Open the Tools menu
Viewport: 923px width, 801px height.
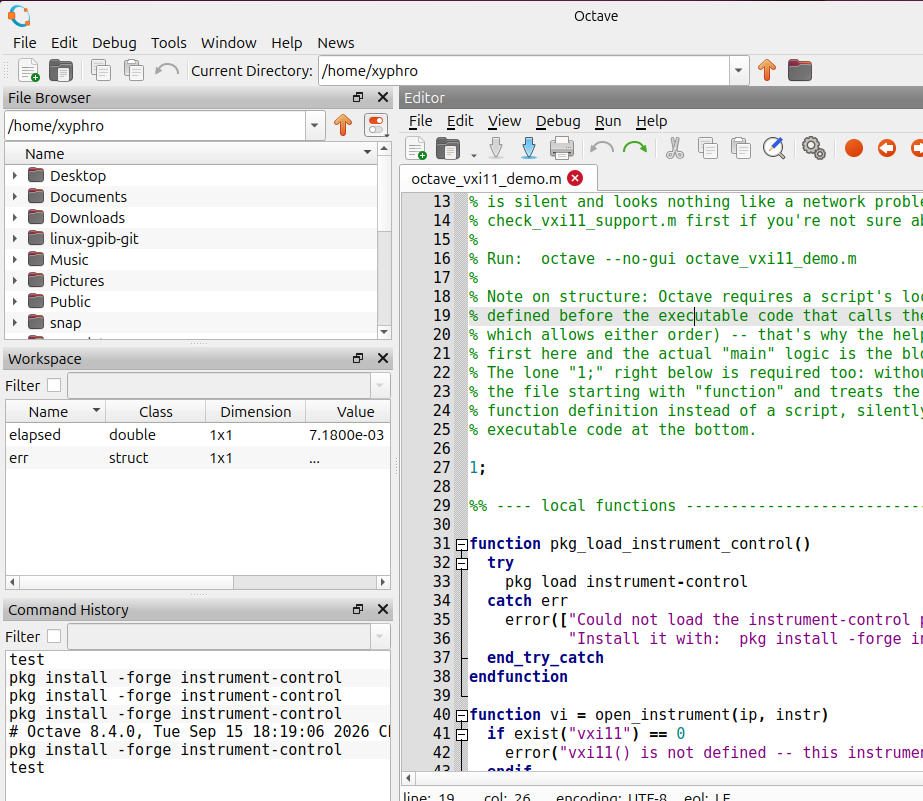tap(168, 43)
